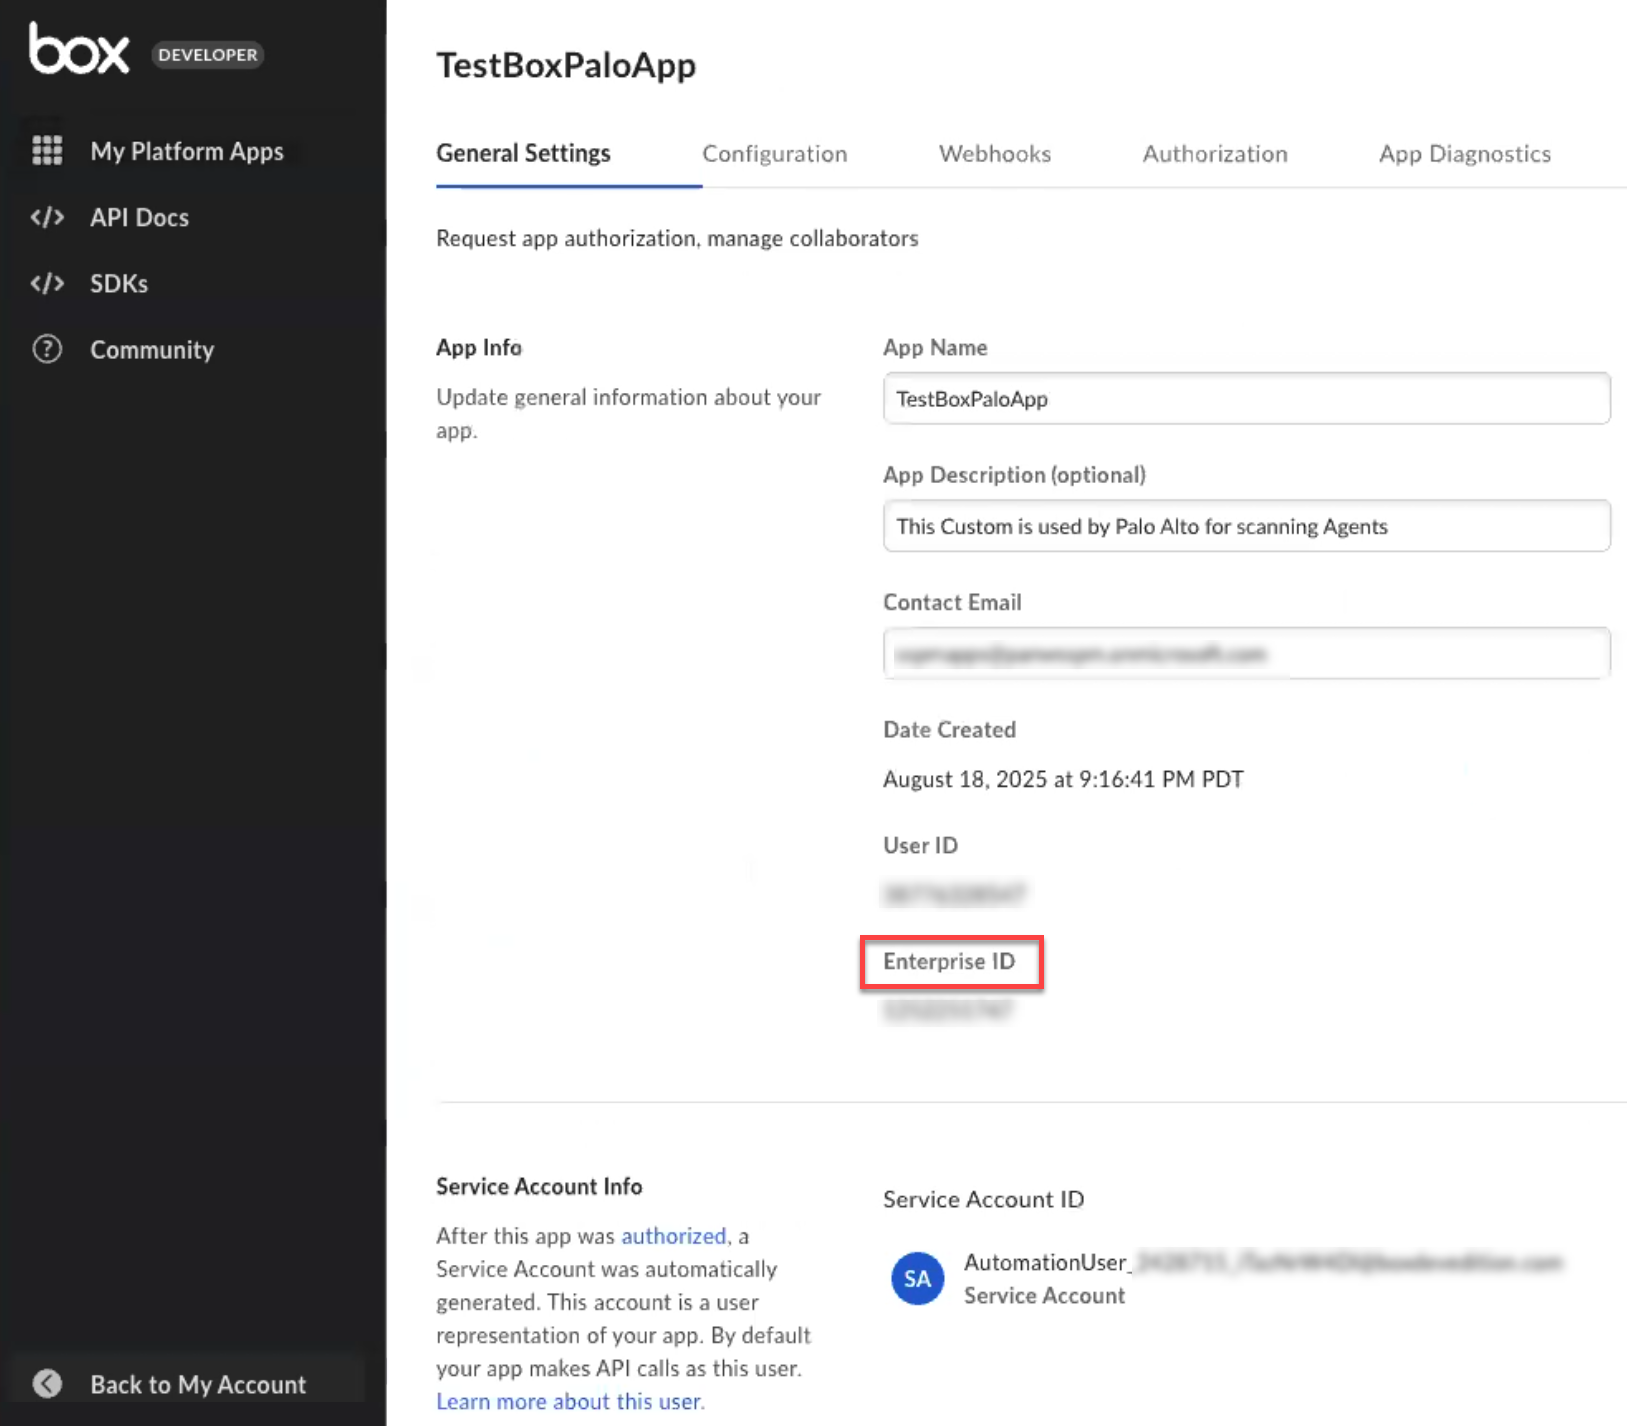Switch to the Configuration tab
The width and height of the screenshot is (1627, 1426).
(x=774, y=154)
